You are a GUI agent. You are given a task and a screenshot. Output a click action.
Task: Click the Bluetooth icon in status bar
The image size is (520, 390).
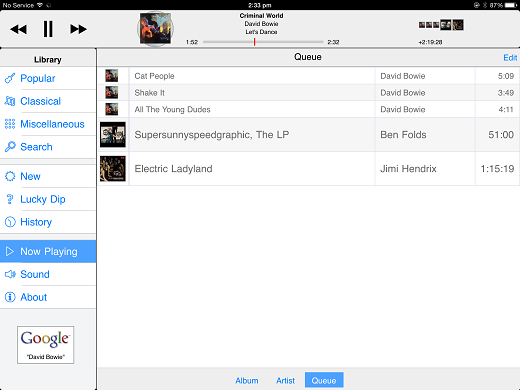click(x=485, y=5)
